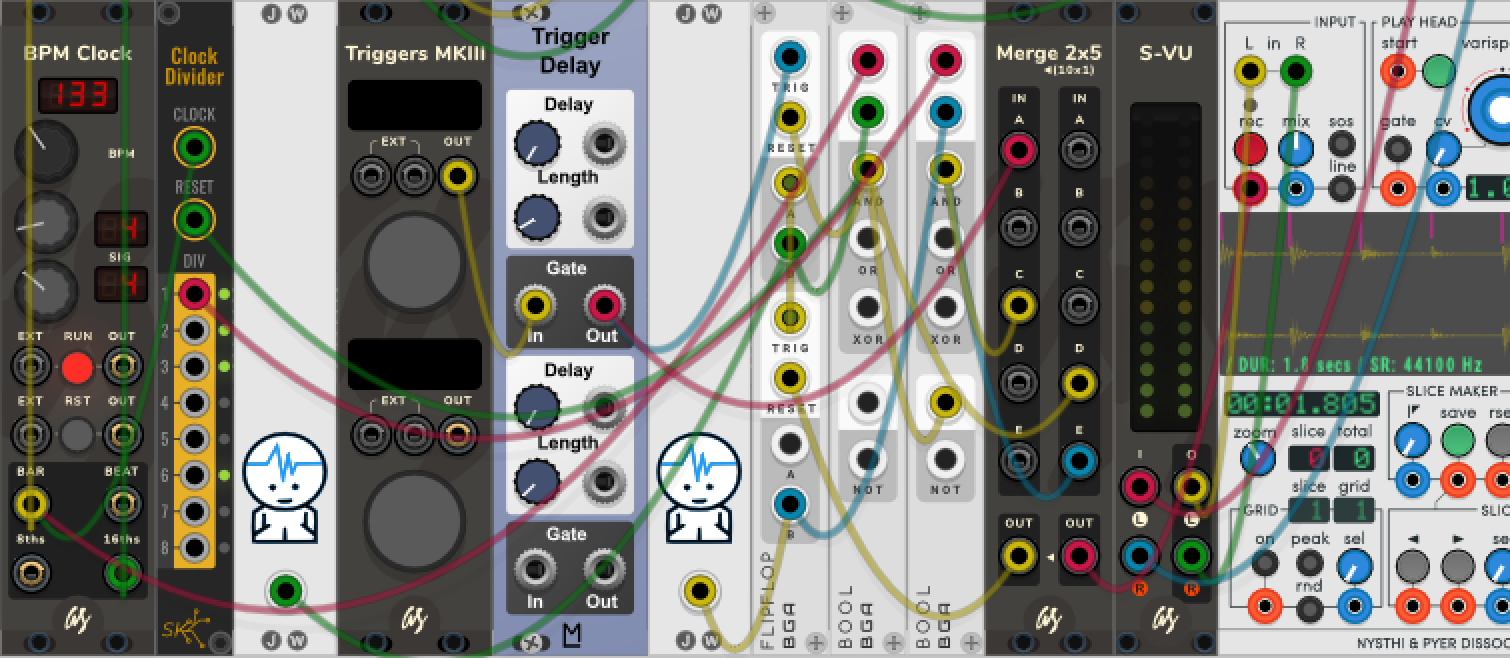The height and width of the screenshot is (658, 1510).
Task: Click the right OUT jack on Merge 2x5
Action: (1079, 554)
